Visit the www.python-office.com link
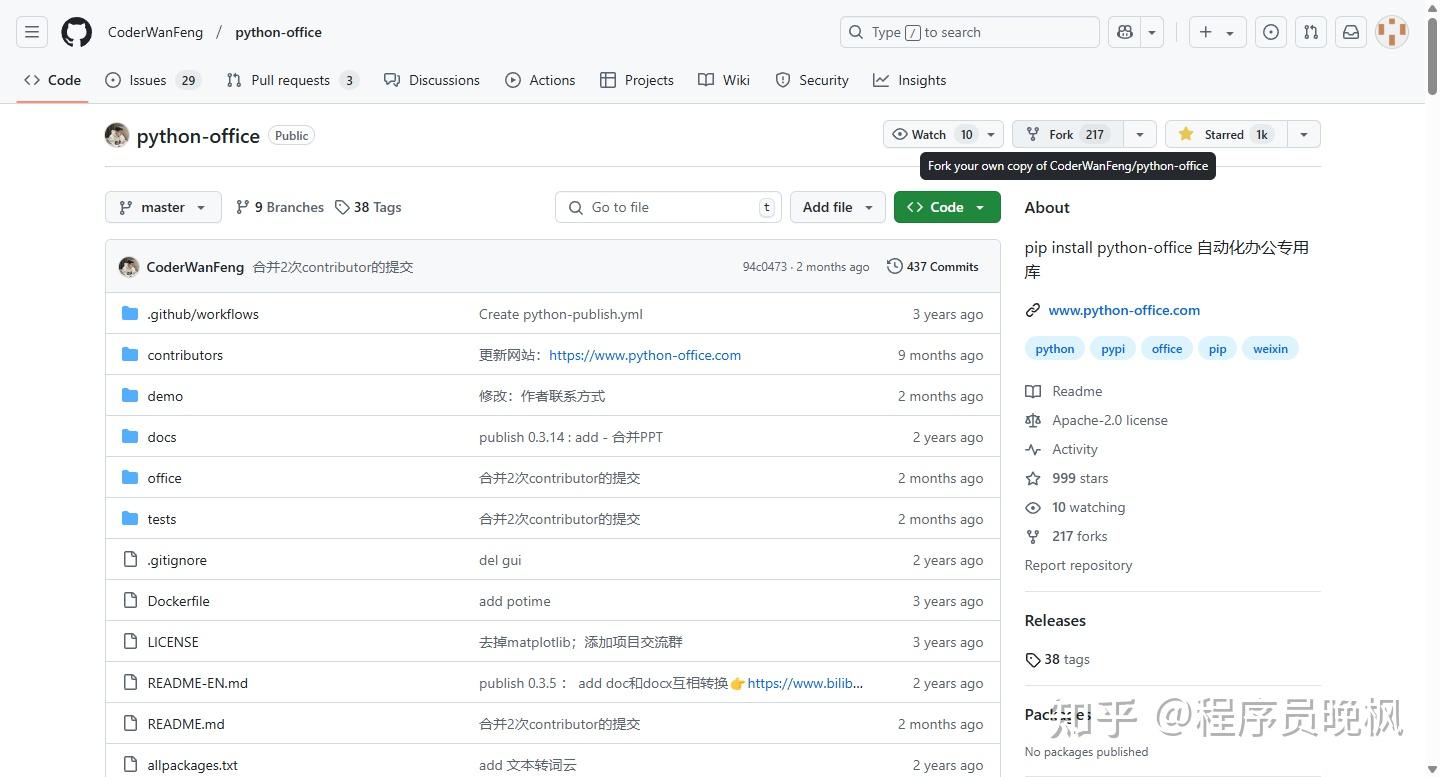Viewport: 1440px width, 777px height. (1123, 310)
